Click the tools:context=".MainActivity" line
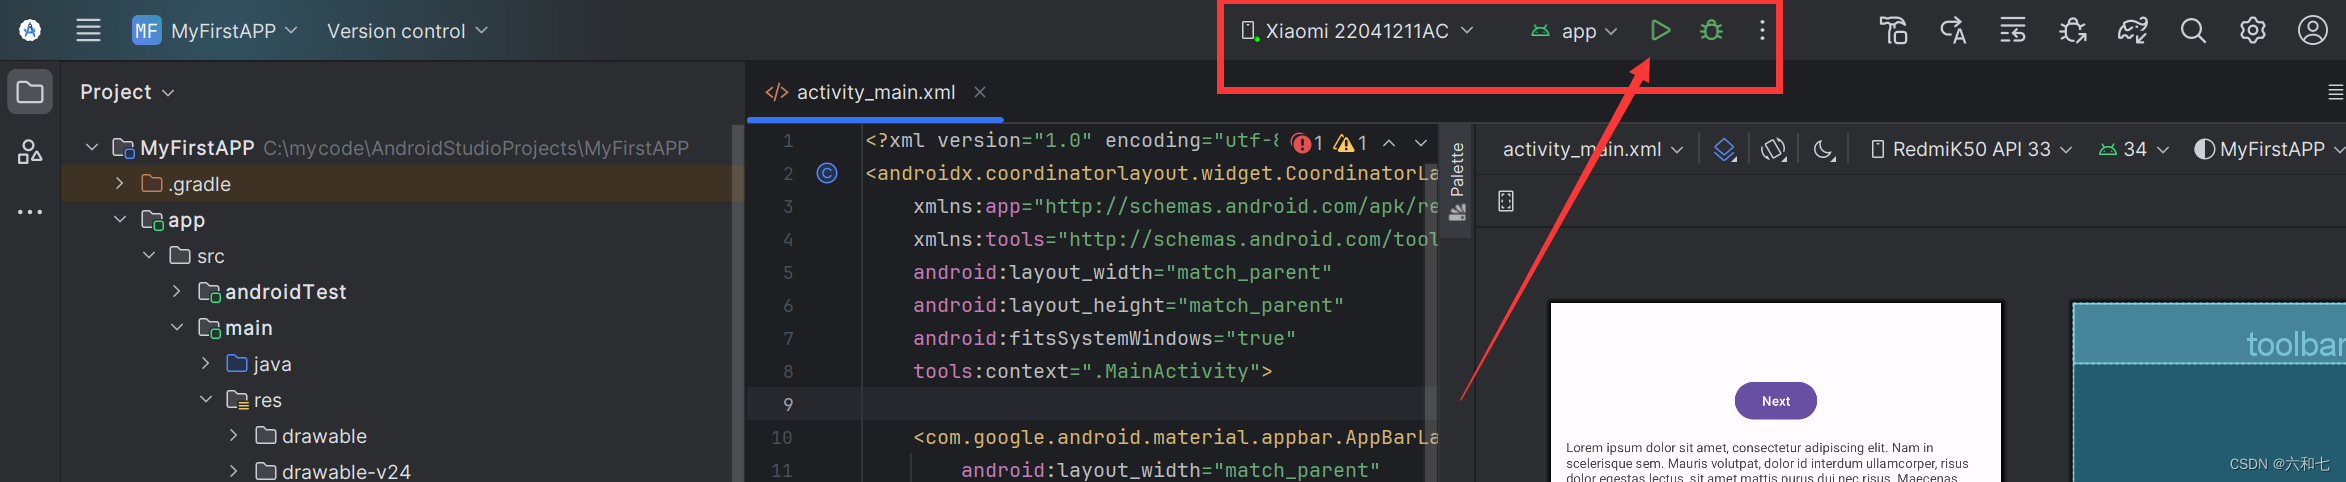Viewport: 2346px width, 482px height. [1092, 371]
